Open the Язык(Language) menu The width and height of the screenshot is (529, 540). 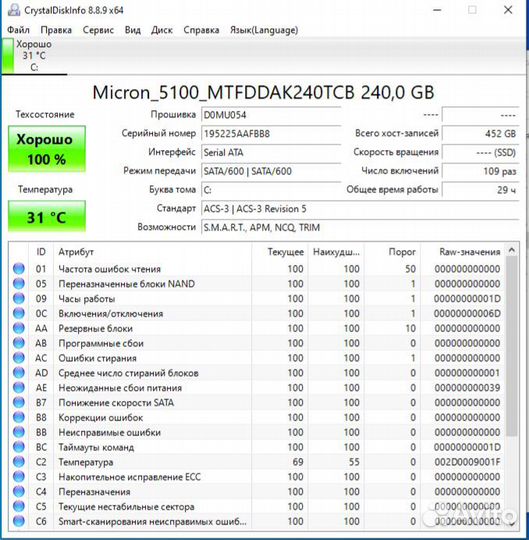[x=264, y=30]
